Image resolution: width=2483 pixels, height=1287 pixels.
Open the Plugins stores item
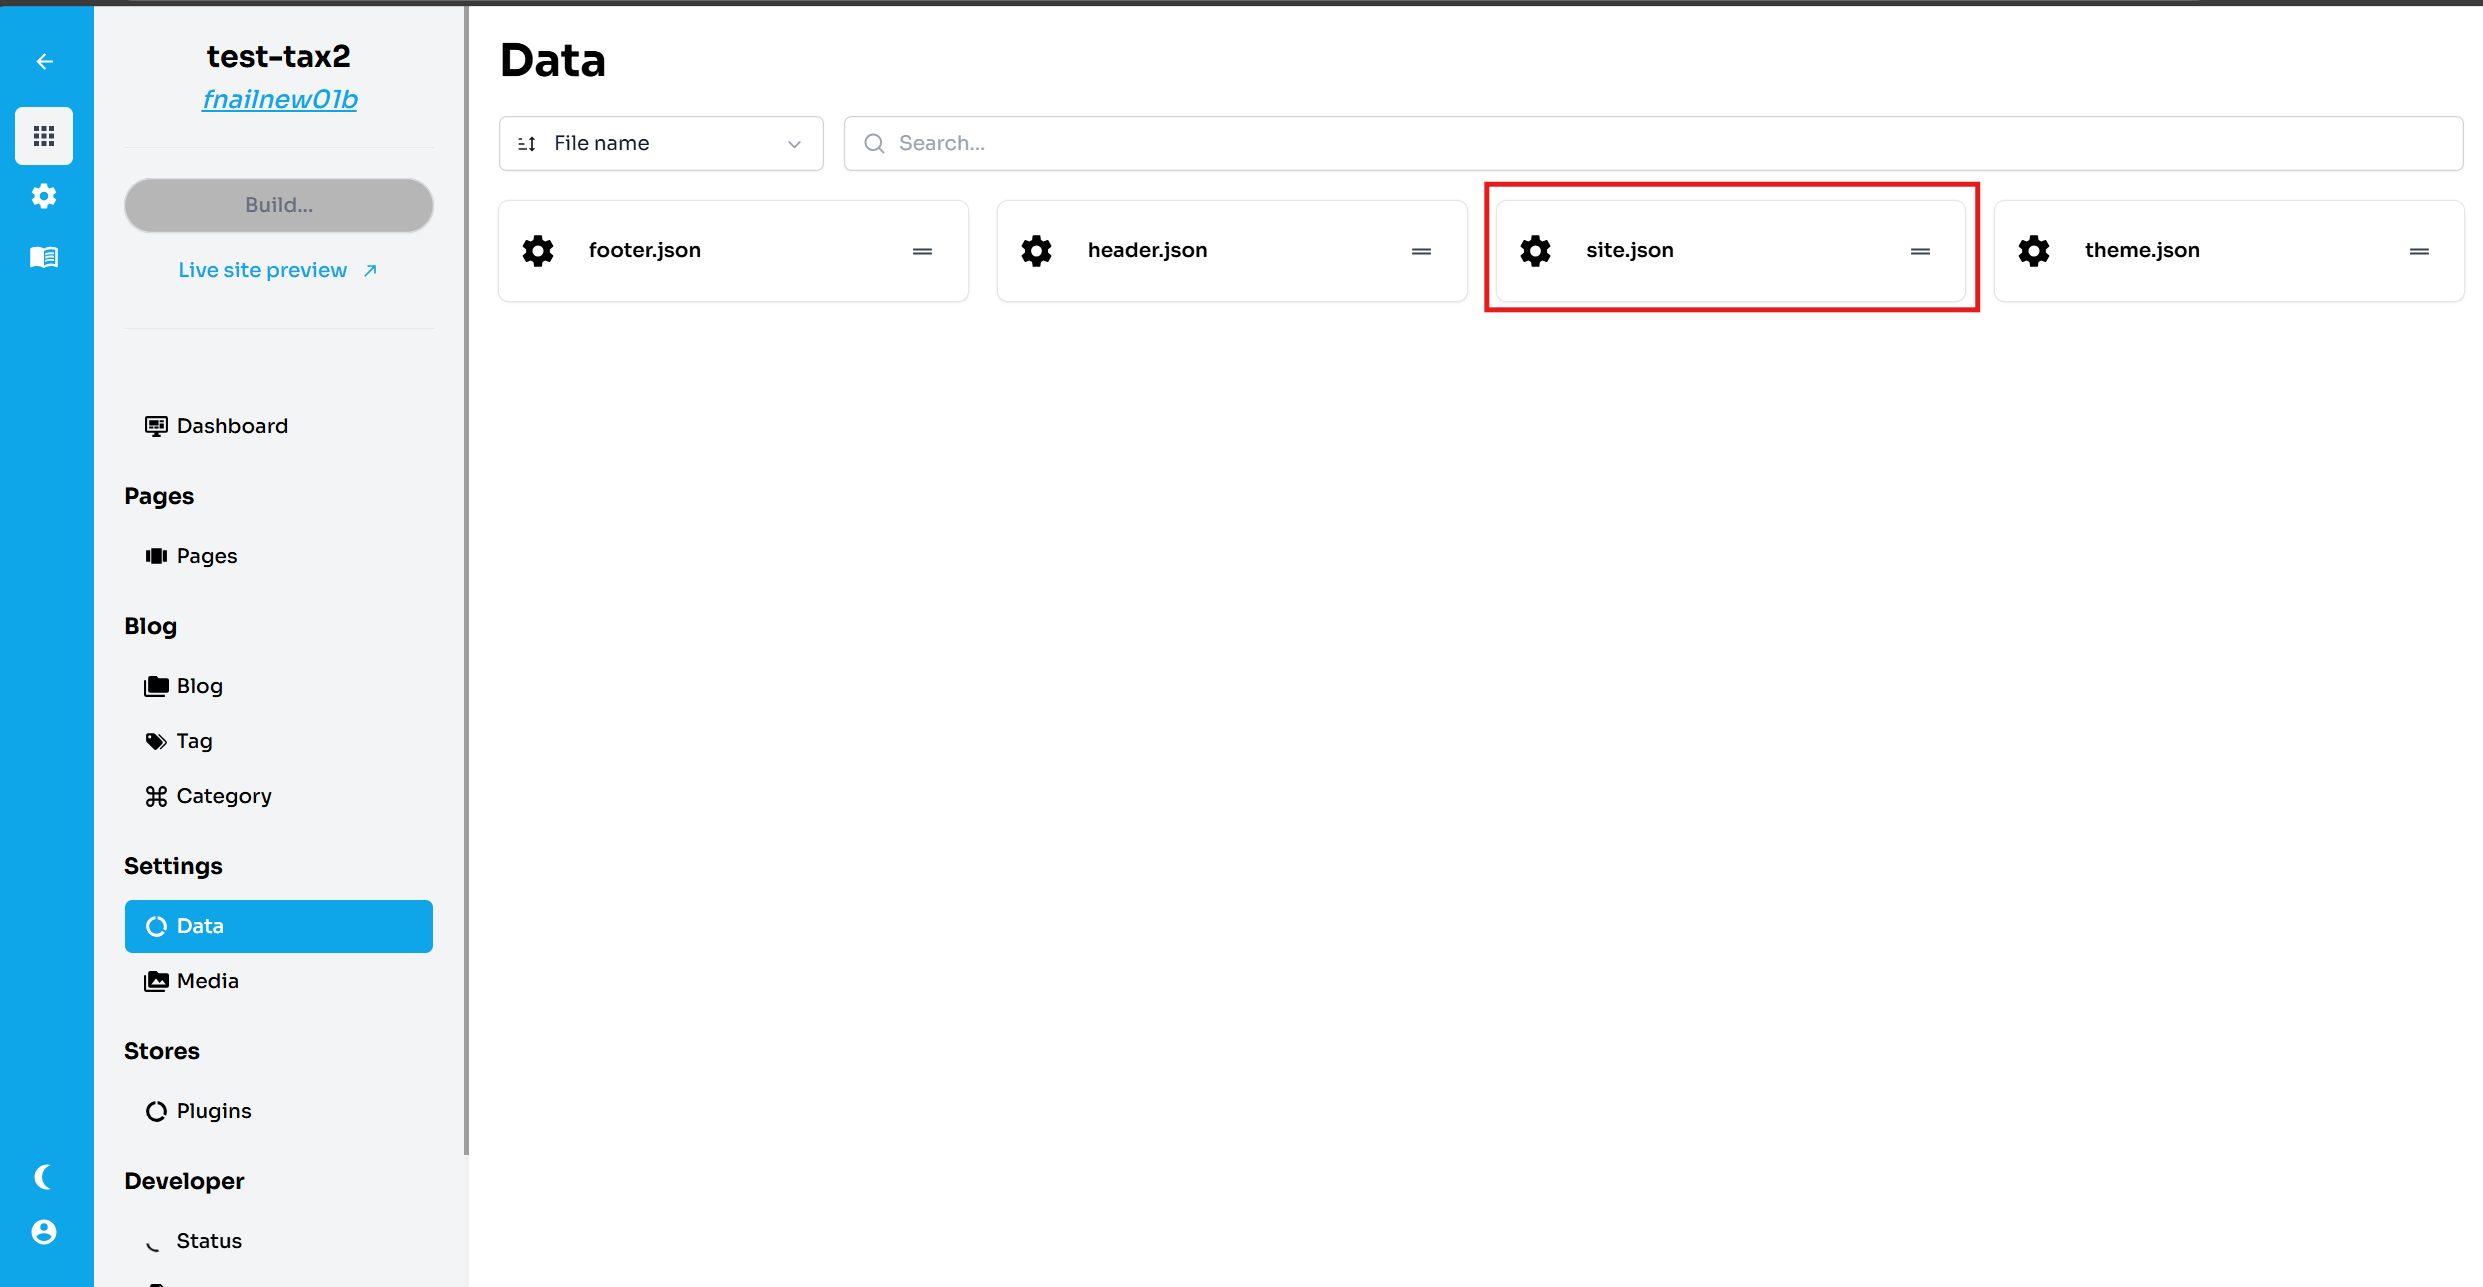click(213, 1111)
